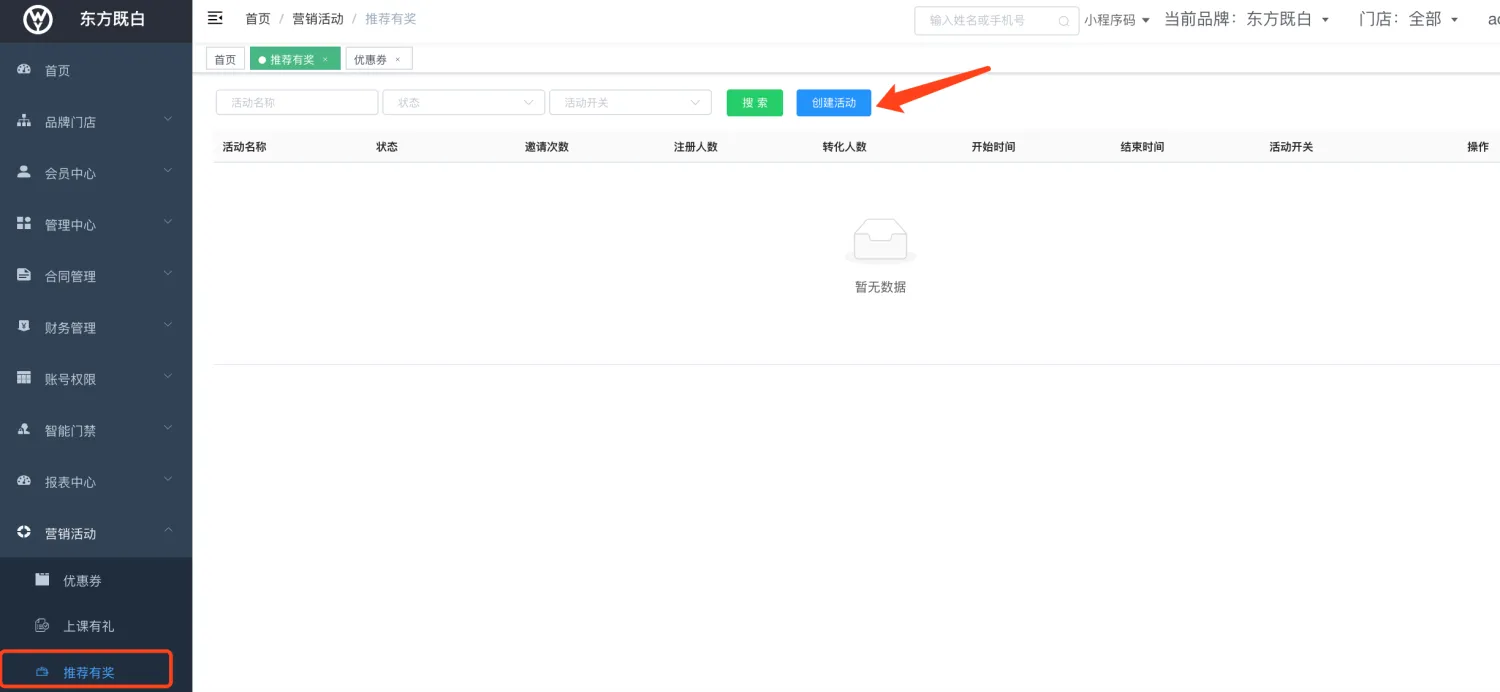
Task: Click the 东方既白 brand logo
Action: click(38, 19)
